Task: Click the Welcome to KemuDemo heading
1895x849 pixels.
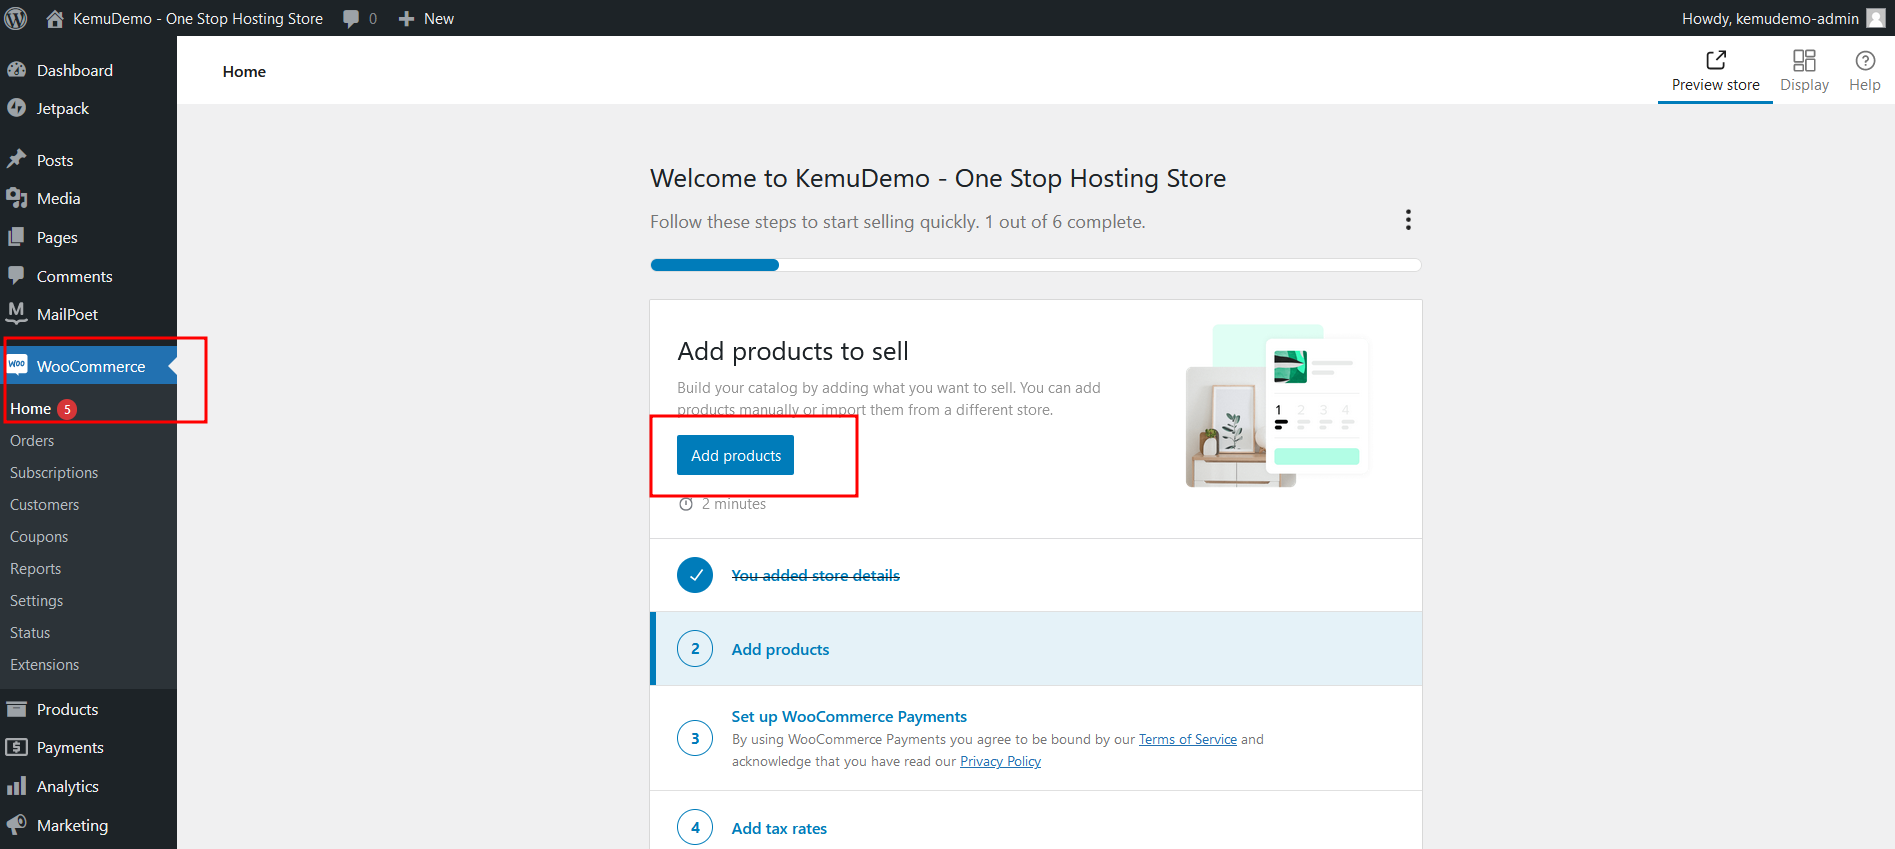Action: pos(938,178)
